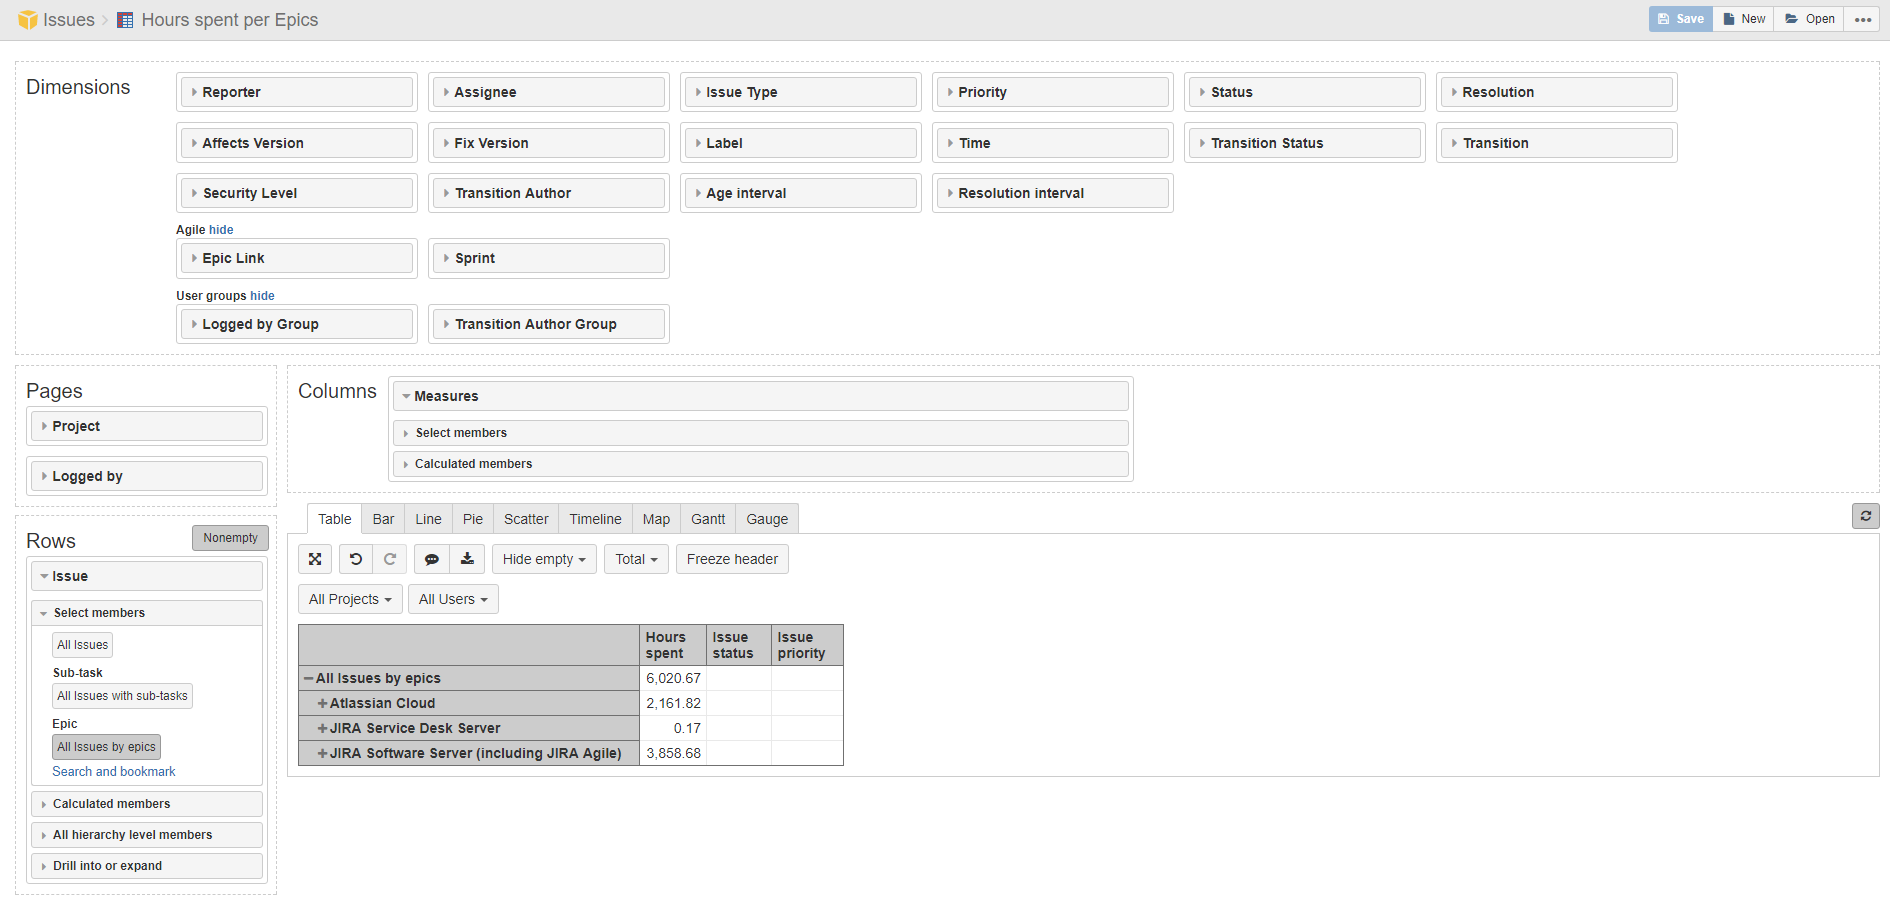Refresh the report with the reload icon
Viewport: 1890px width, 904px height.
coord(1865,515)
